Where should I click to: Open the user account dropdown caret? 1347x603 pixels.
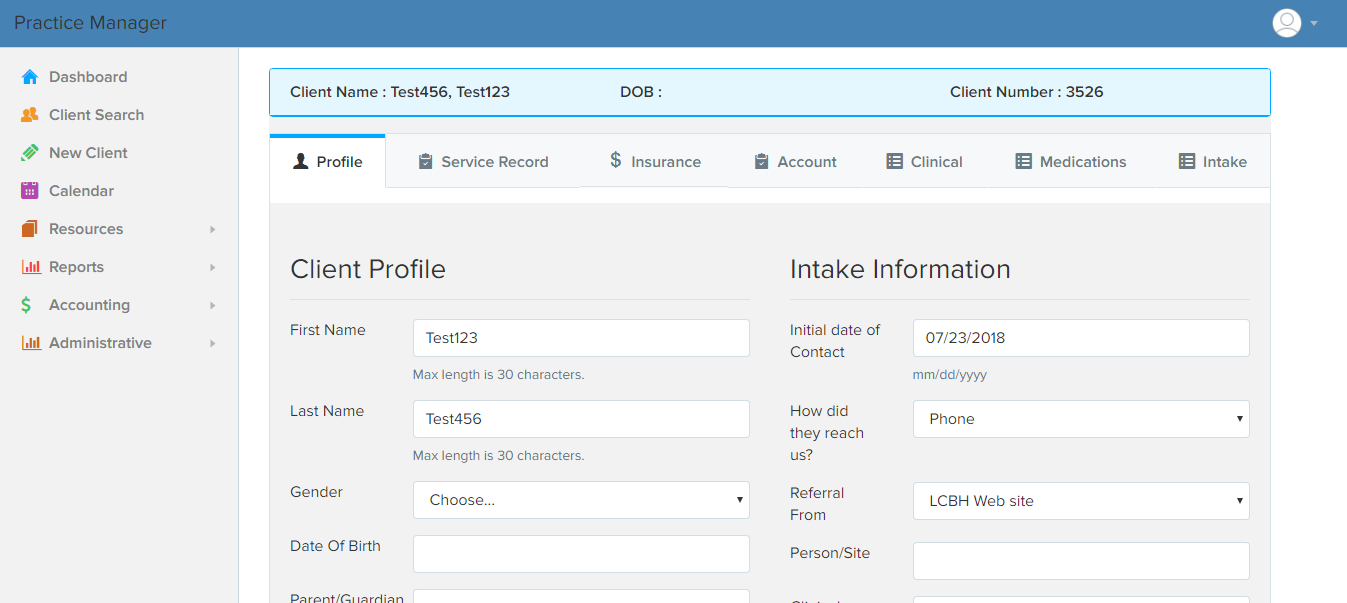tap(1314, 24)
